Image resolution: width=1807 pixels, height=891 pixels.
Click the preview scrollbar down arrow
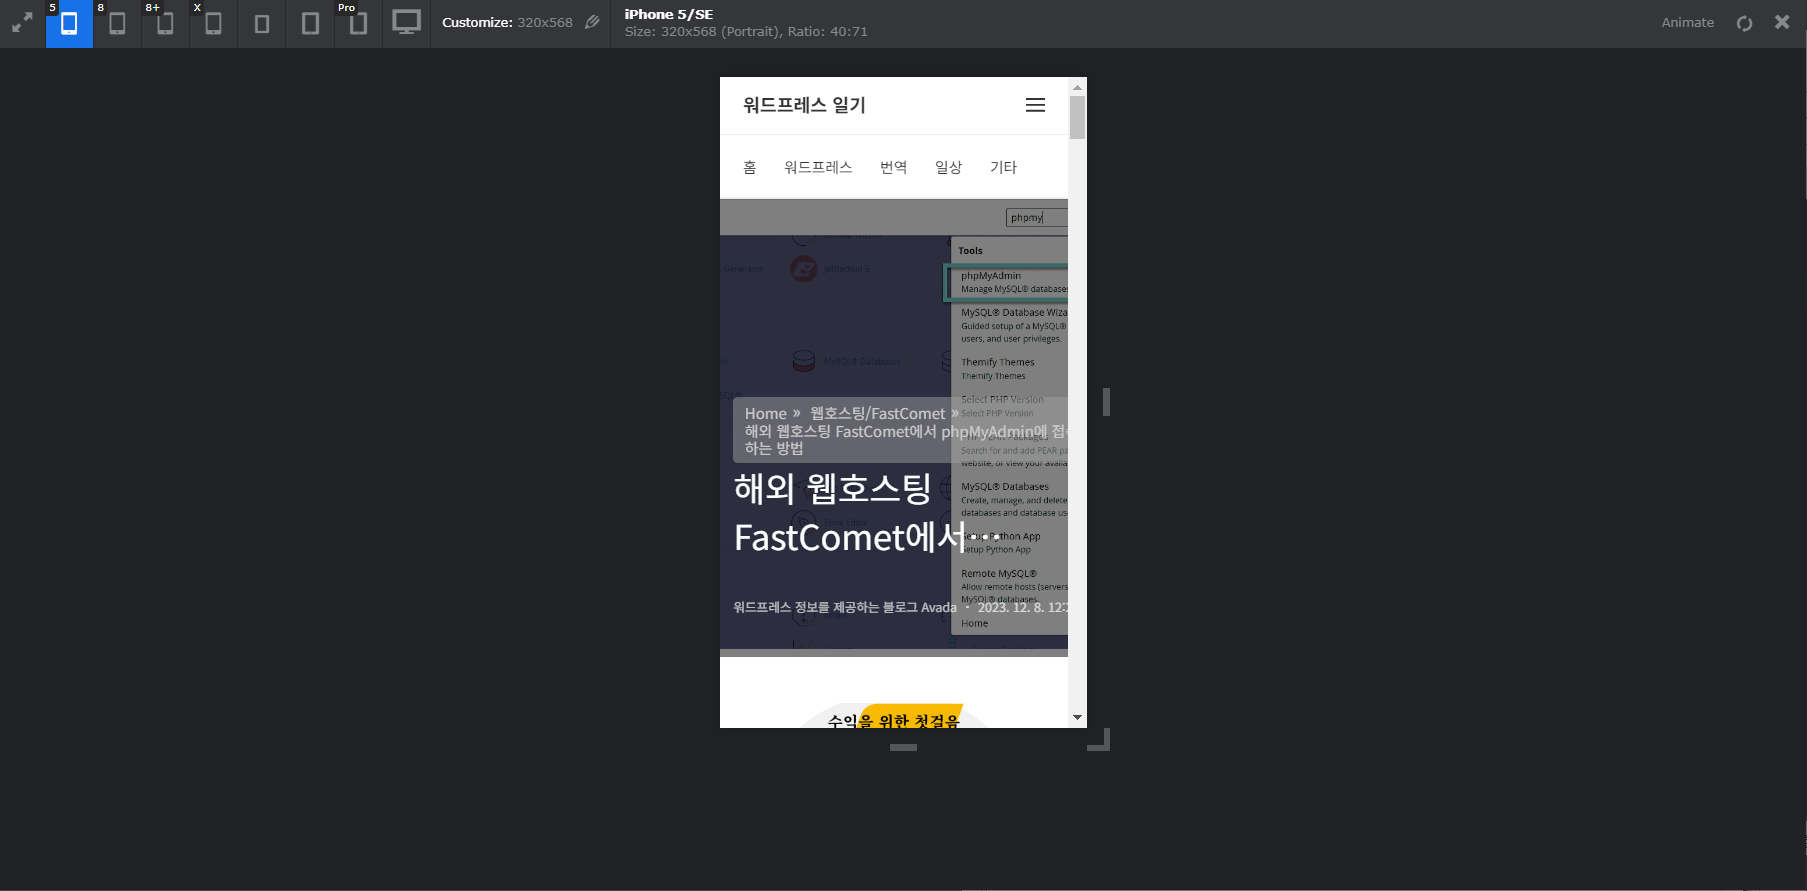(1077, 717)
